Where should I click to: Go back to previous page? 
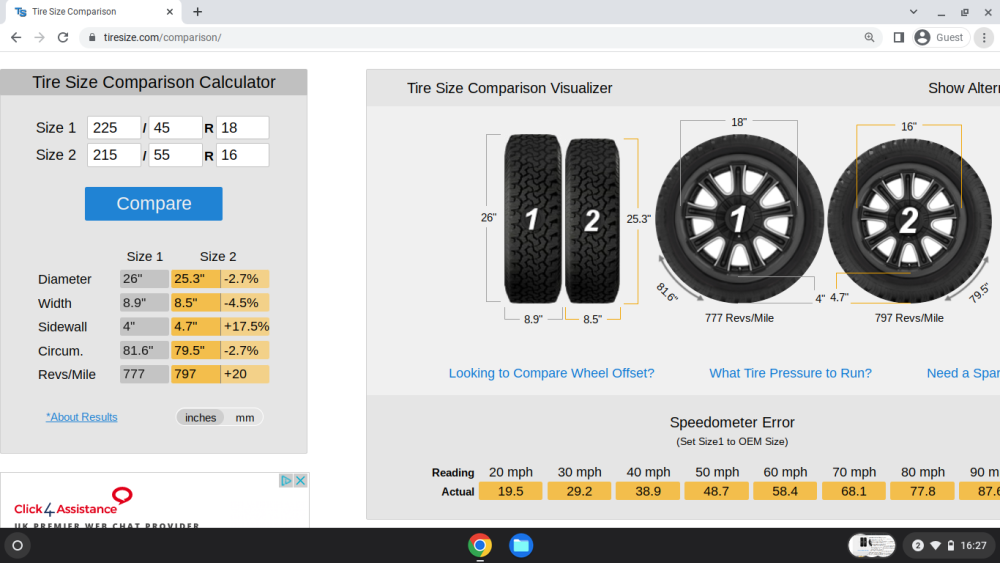click(16, 38)
